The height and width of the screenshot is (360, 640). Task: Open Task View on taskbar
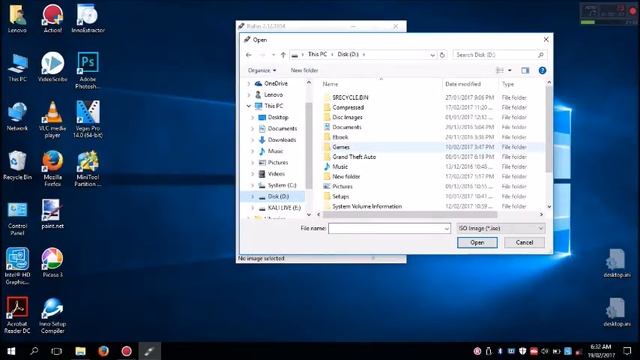(x=56, y=351)
